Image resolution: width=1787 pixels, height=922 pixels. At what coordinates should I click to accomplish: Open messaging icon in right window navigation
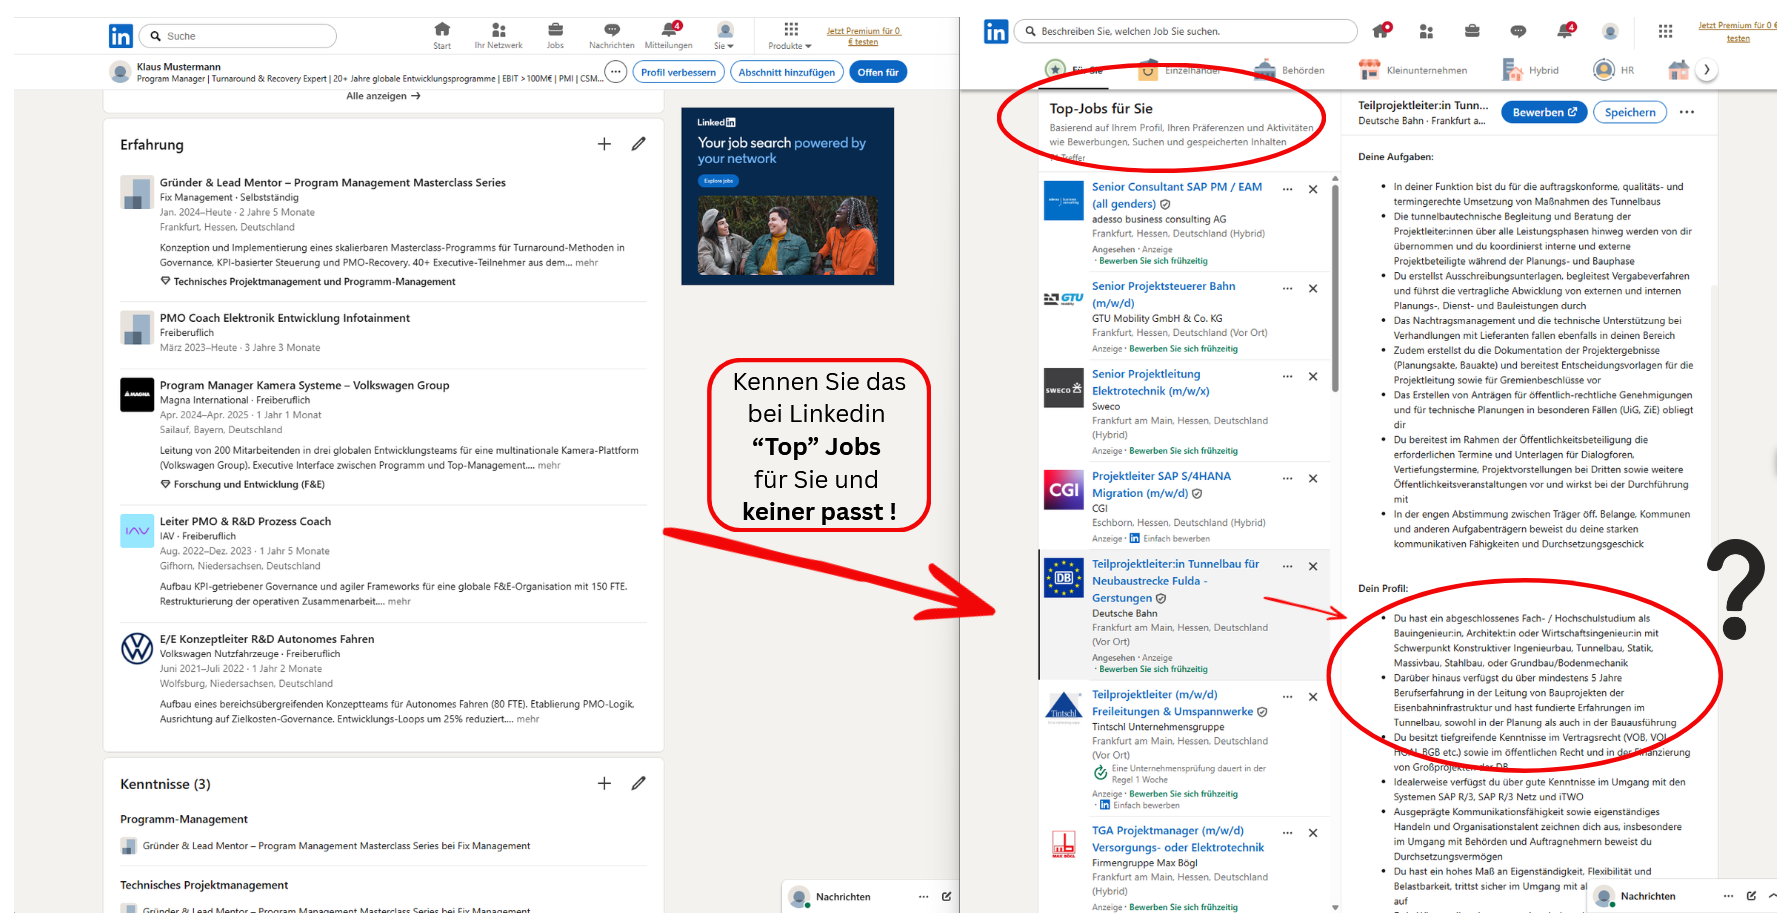[1518, 31]
